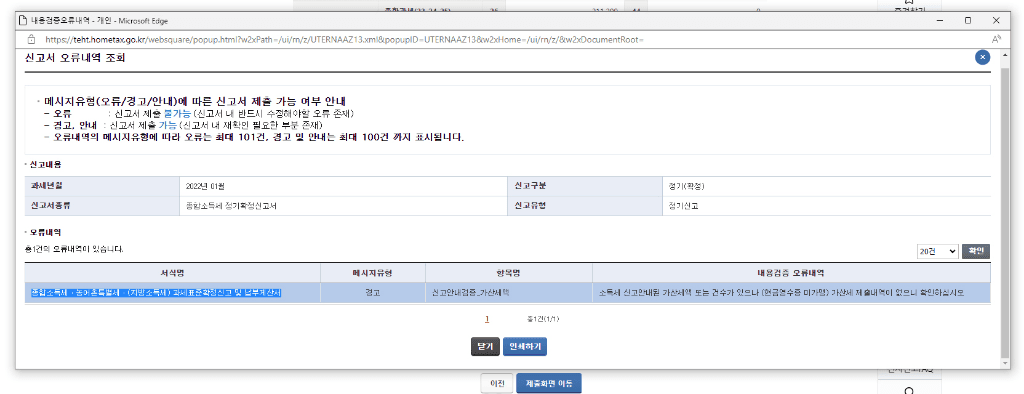1024x394 pixels.
Task: Click the 닫기 button
Action: point(485,346)
